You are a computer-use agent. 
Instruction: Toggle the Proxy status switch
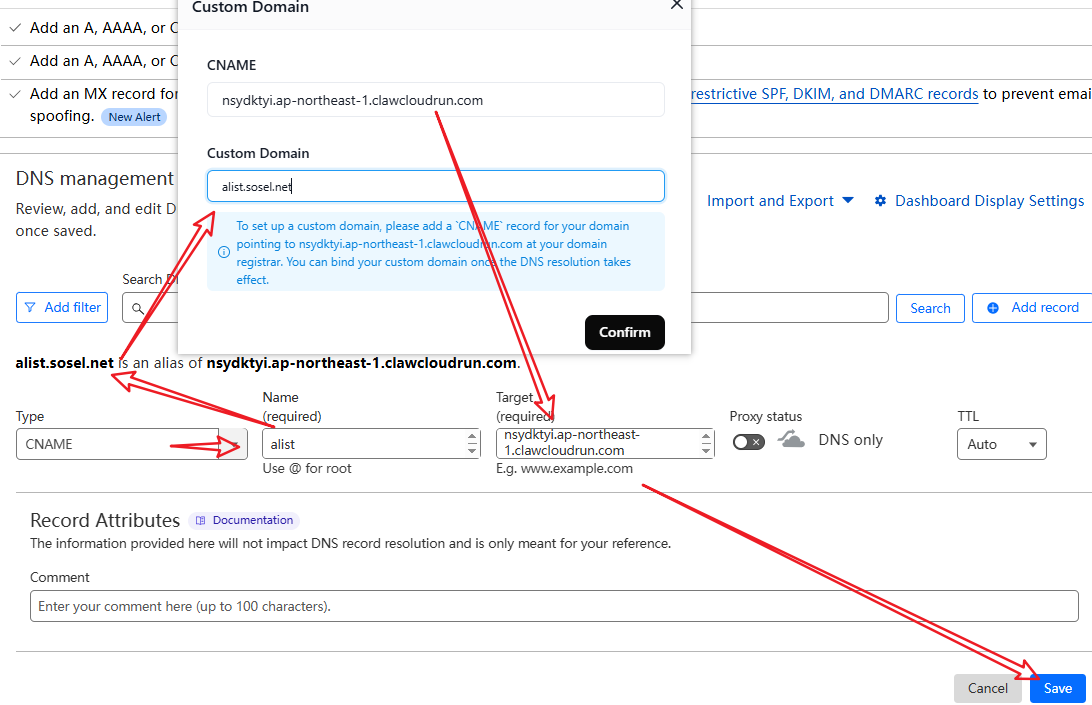pyautogui.click(x=749, y=442)
